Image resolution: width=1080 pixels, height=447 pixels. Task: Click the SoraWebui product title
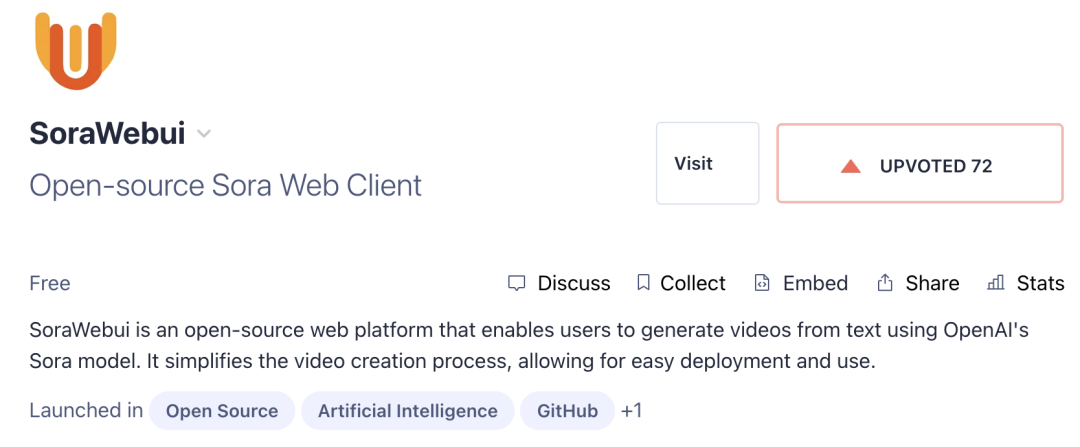tap(107, 134)
